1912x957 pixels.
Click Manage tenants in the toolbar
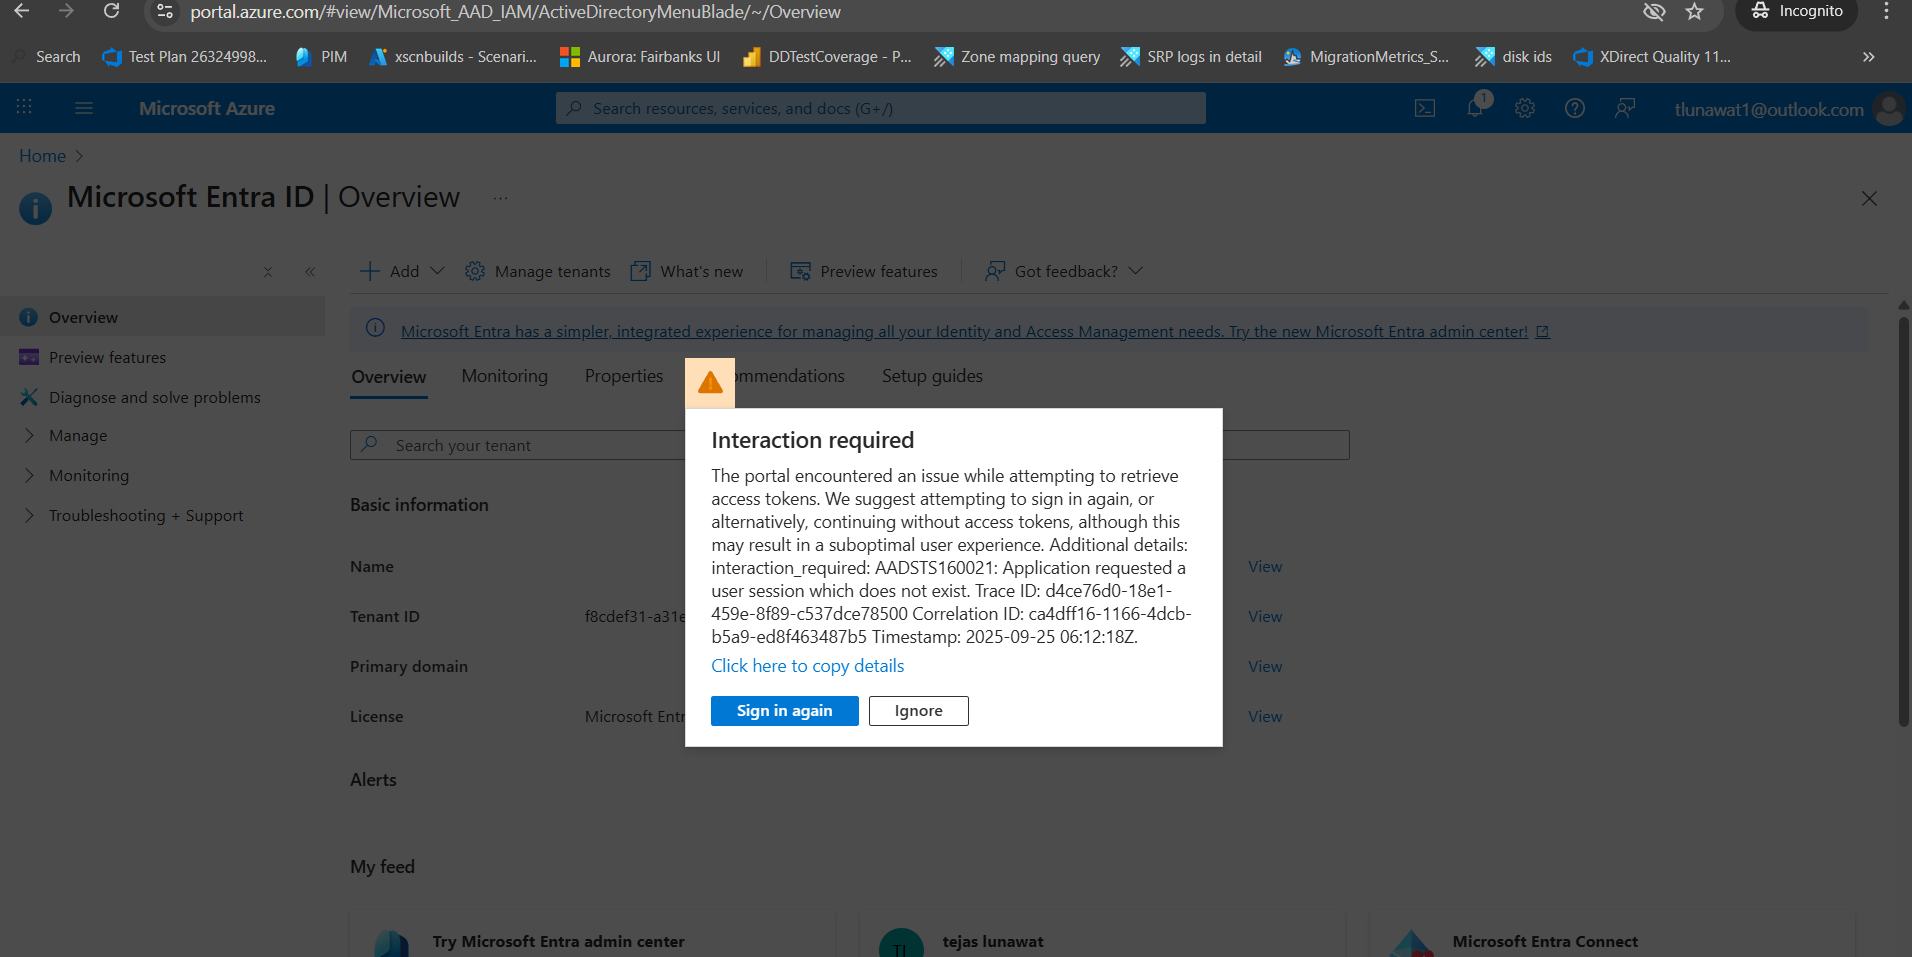pyautogui.click(x=538, y=271)
